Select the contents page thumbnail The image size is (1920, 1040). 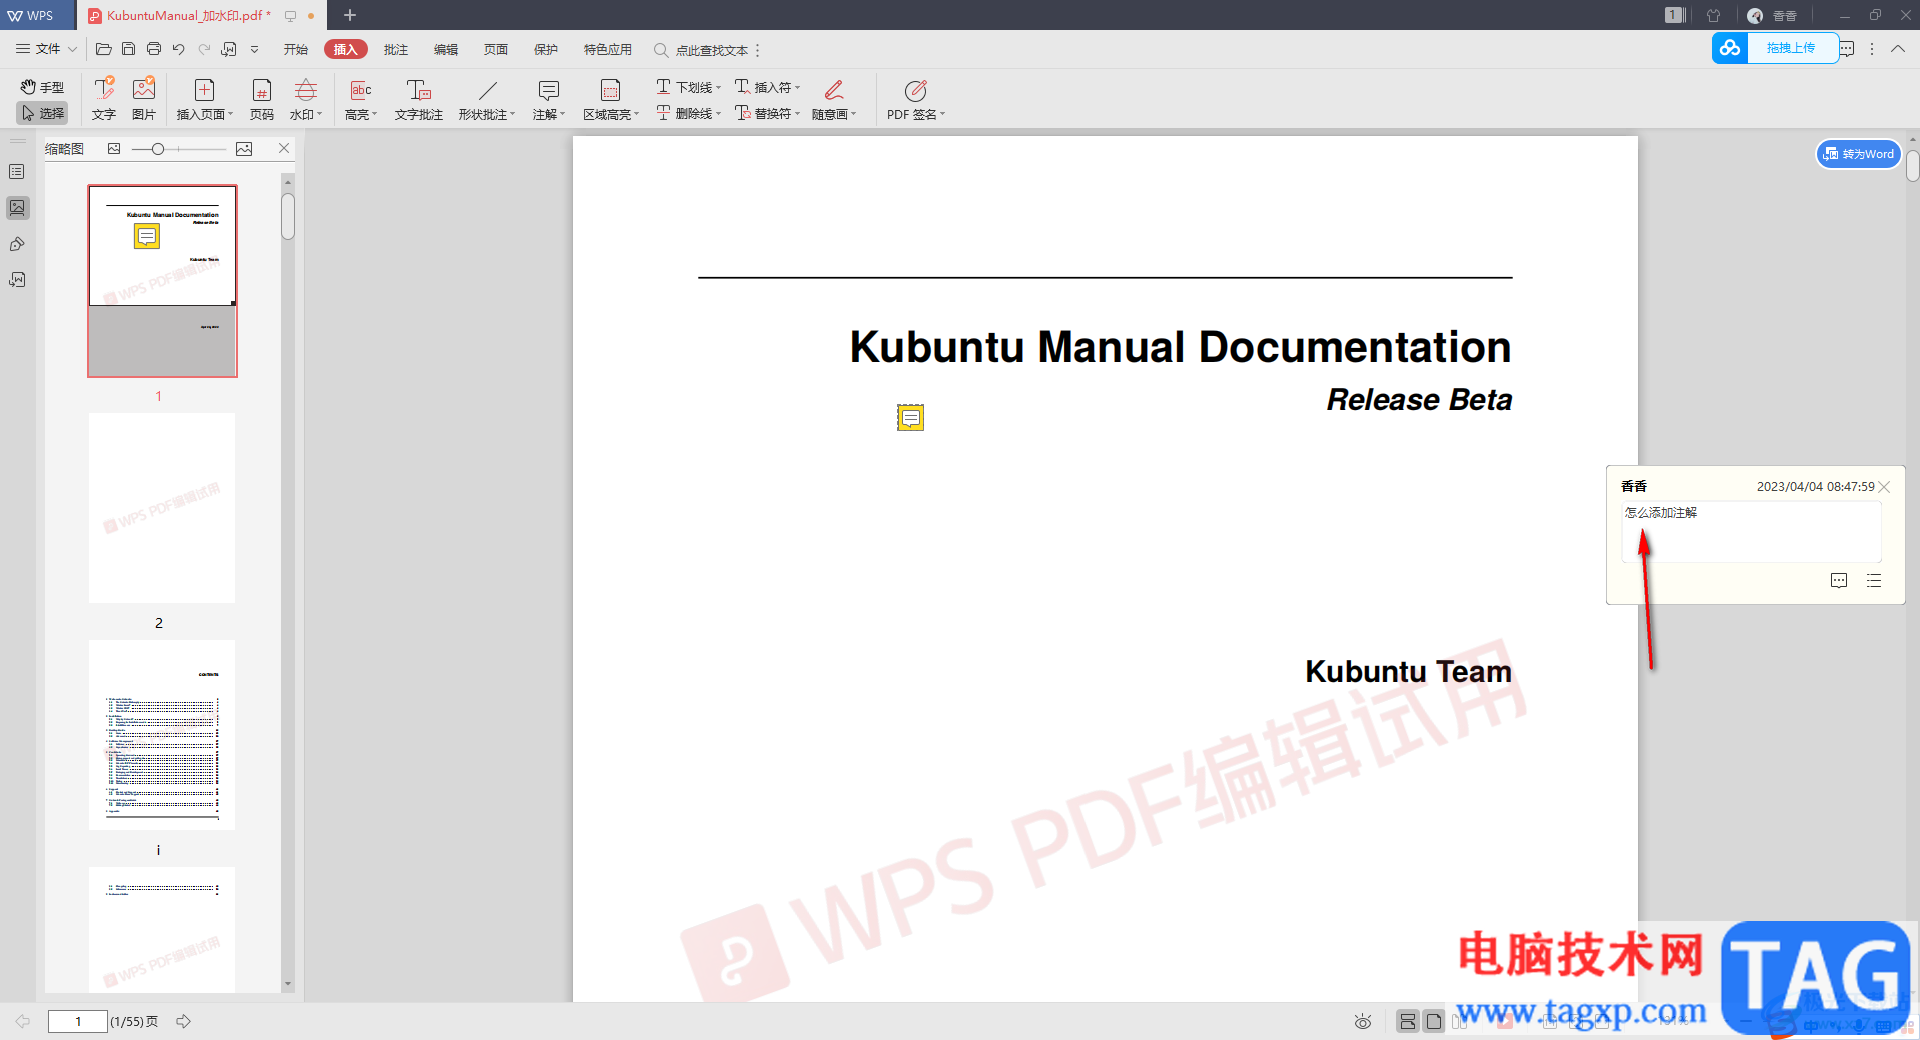pyautogui.click(x=162, y=735)
